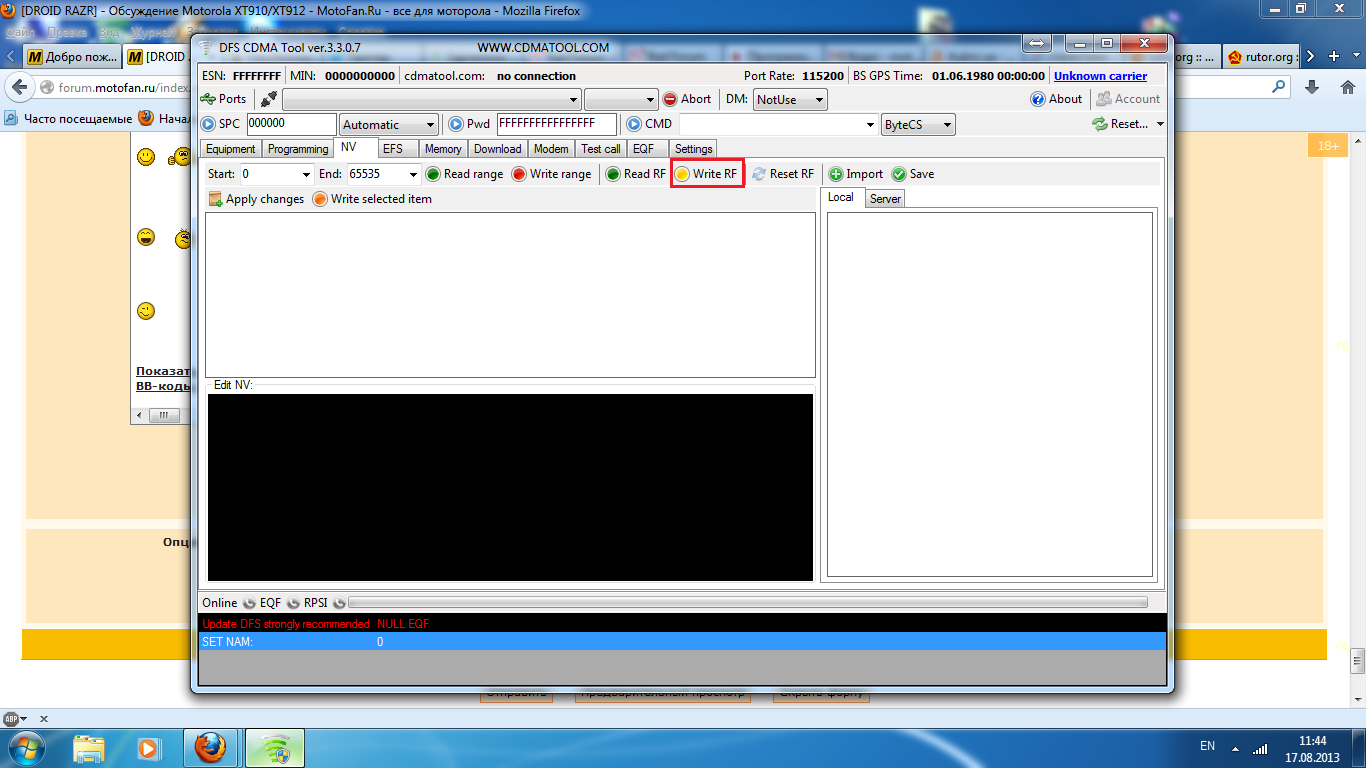Open Windows Explorer from the taskbar
Viewport: 1366px width, 768px height.
pos(89,747)
